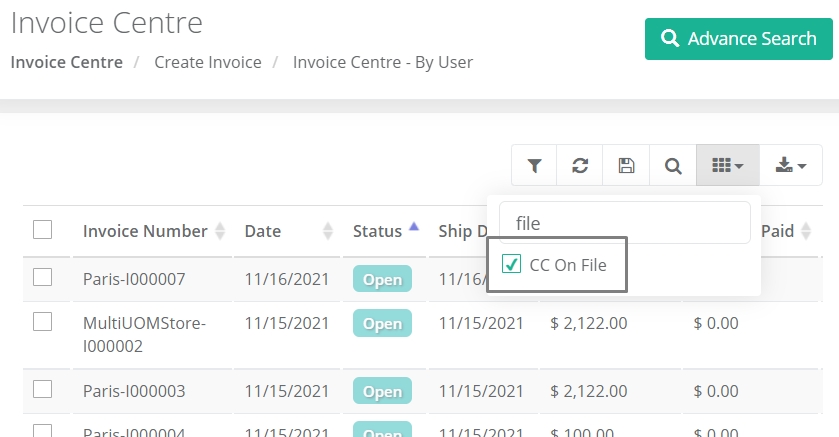Sort by Date column arrows
839x437 pixels.
pos(328,231)
